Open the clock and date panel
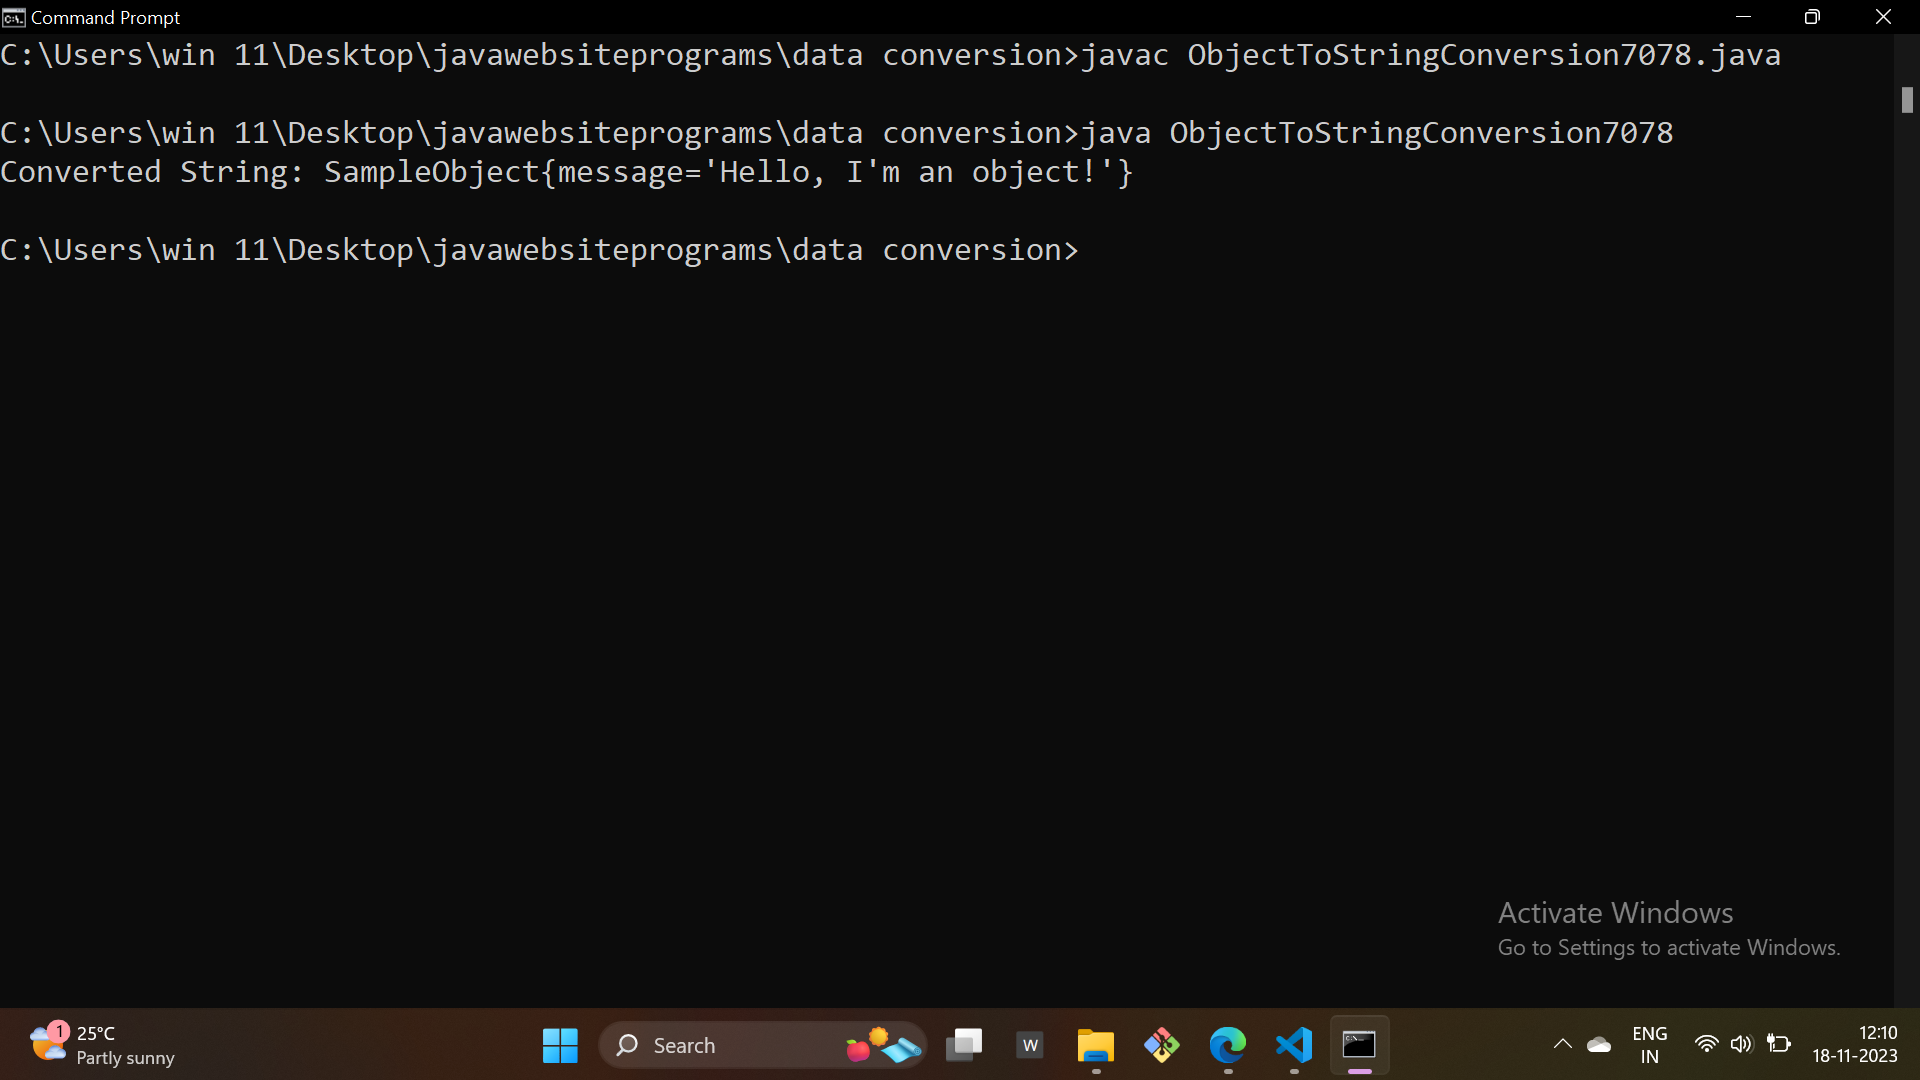The image size is (1920, 1080). (1854, 1044)
